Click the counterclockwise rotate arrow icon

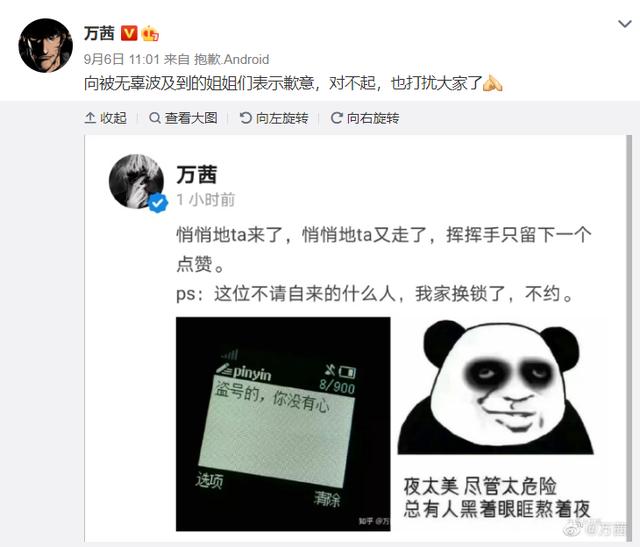246,118
